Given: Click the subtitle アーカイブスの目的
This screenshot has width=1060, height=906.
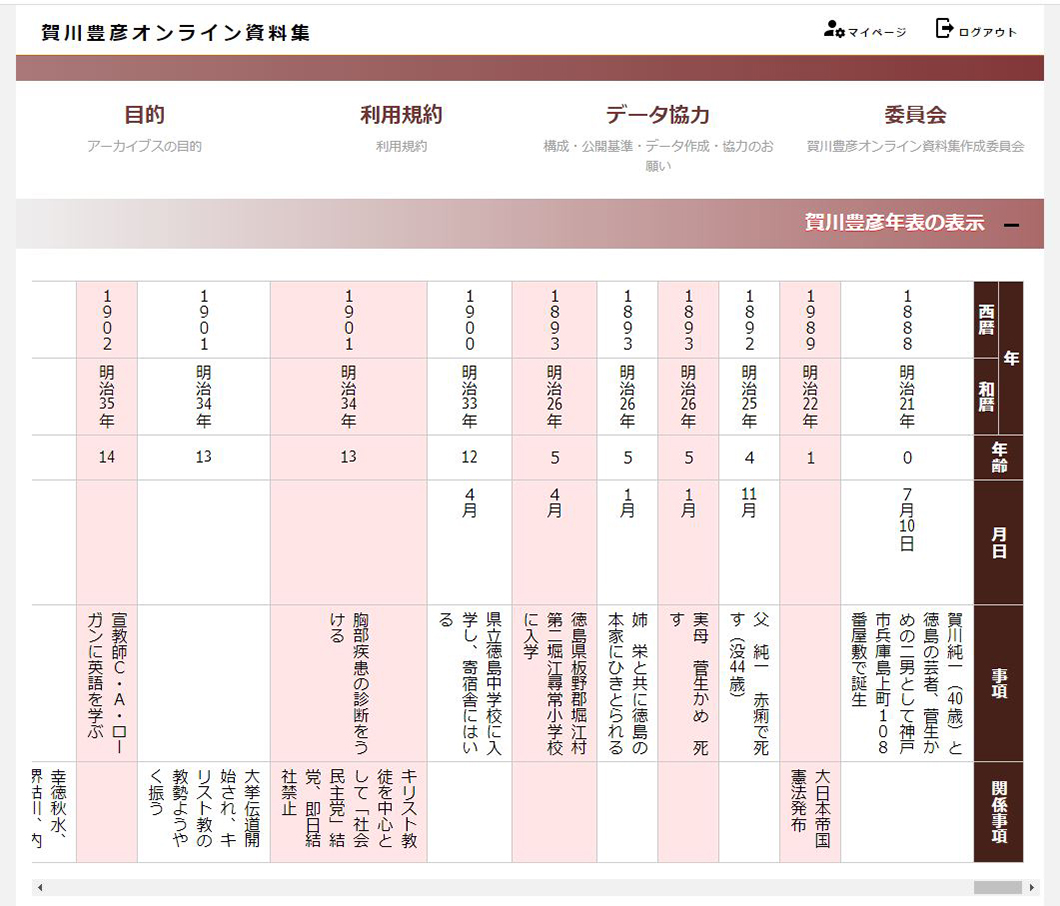Looking at the screenshot, I should point(144,146).
